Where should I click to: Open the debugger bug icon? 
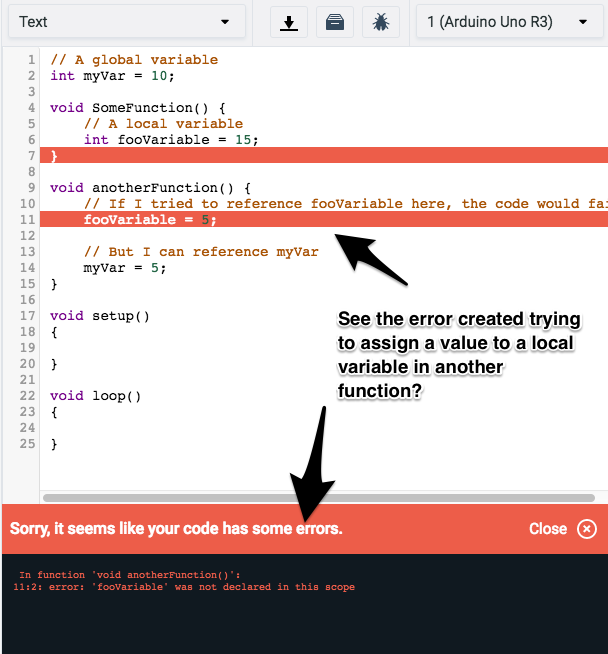coord(381,22)
